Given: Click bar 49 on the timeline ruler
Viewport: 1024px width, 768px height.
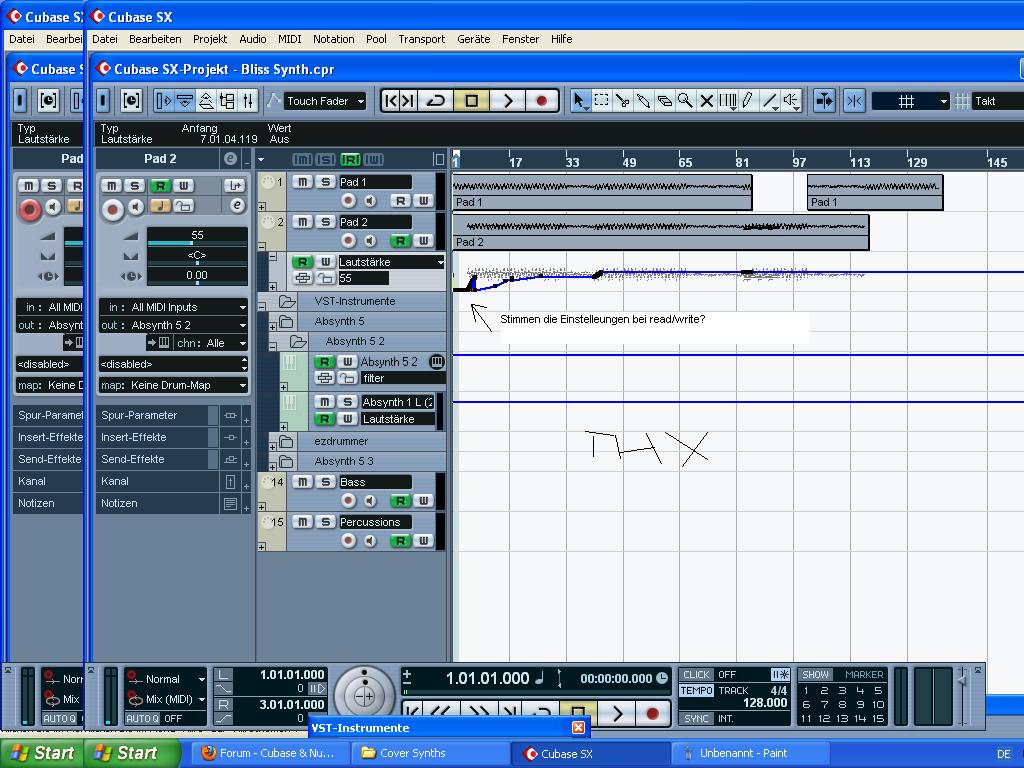Looking at the screenshot, I should point(628,161).
